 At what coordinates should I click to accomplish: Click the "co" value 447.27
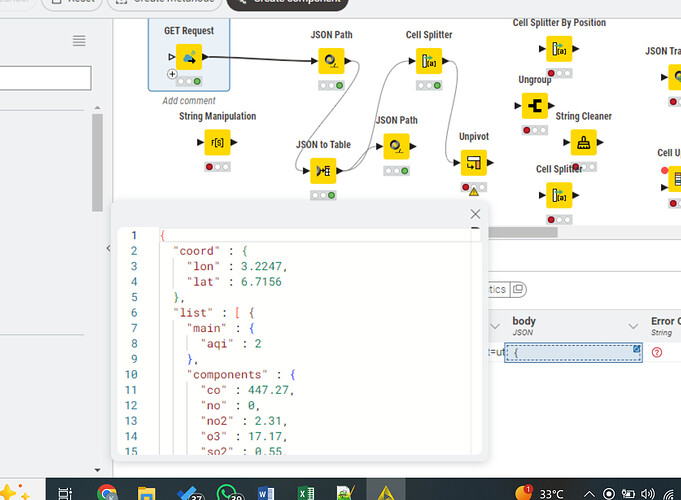point(268,390)
